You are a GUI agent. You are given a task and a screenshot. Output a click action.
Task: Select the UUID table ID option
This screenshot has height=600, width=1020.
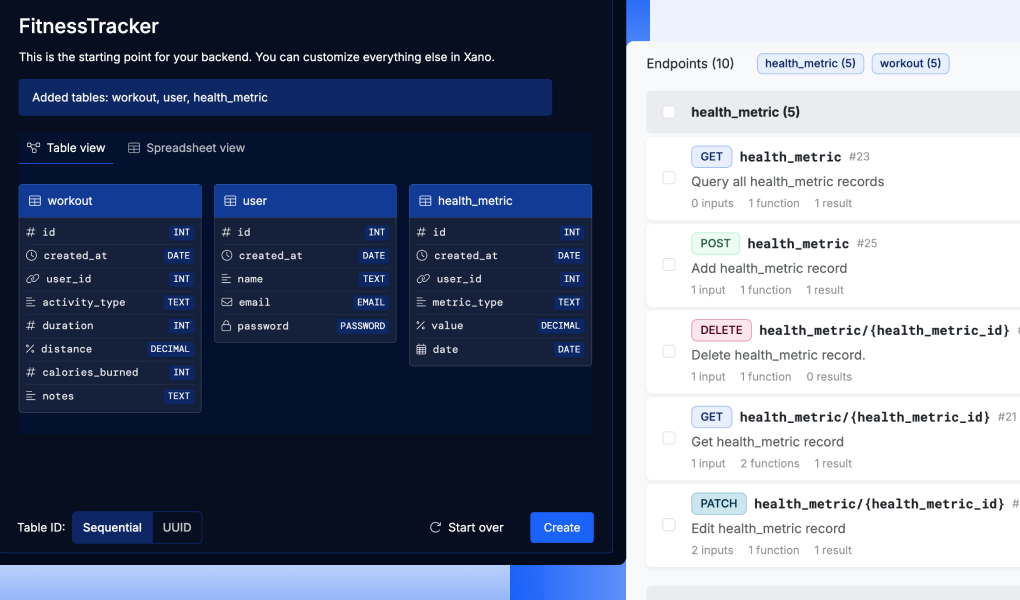pyautogui.click(x=177, y=527)
